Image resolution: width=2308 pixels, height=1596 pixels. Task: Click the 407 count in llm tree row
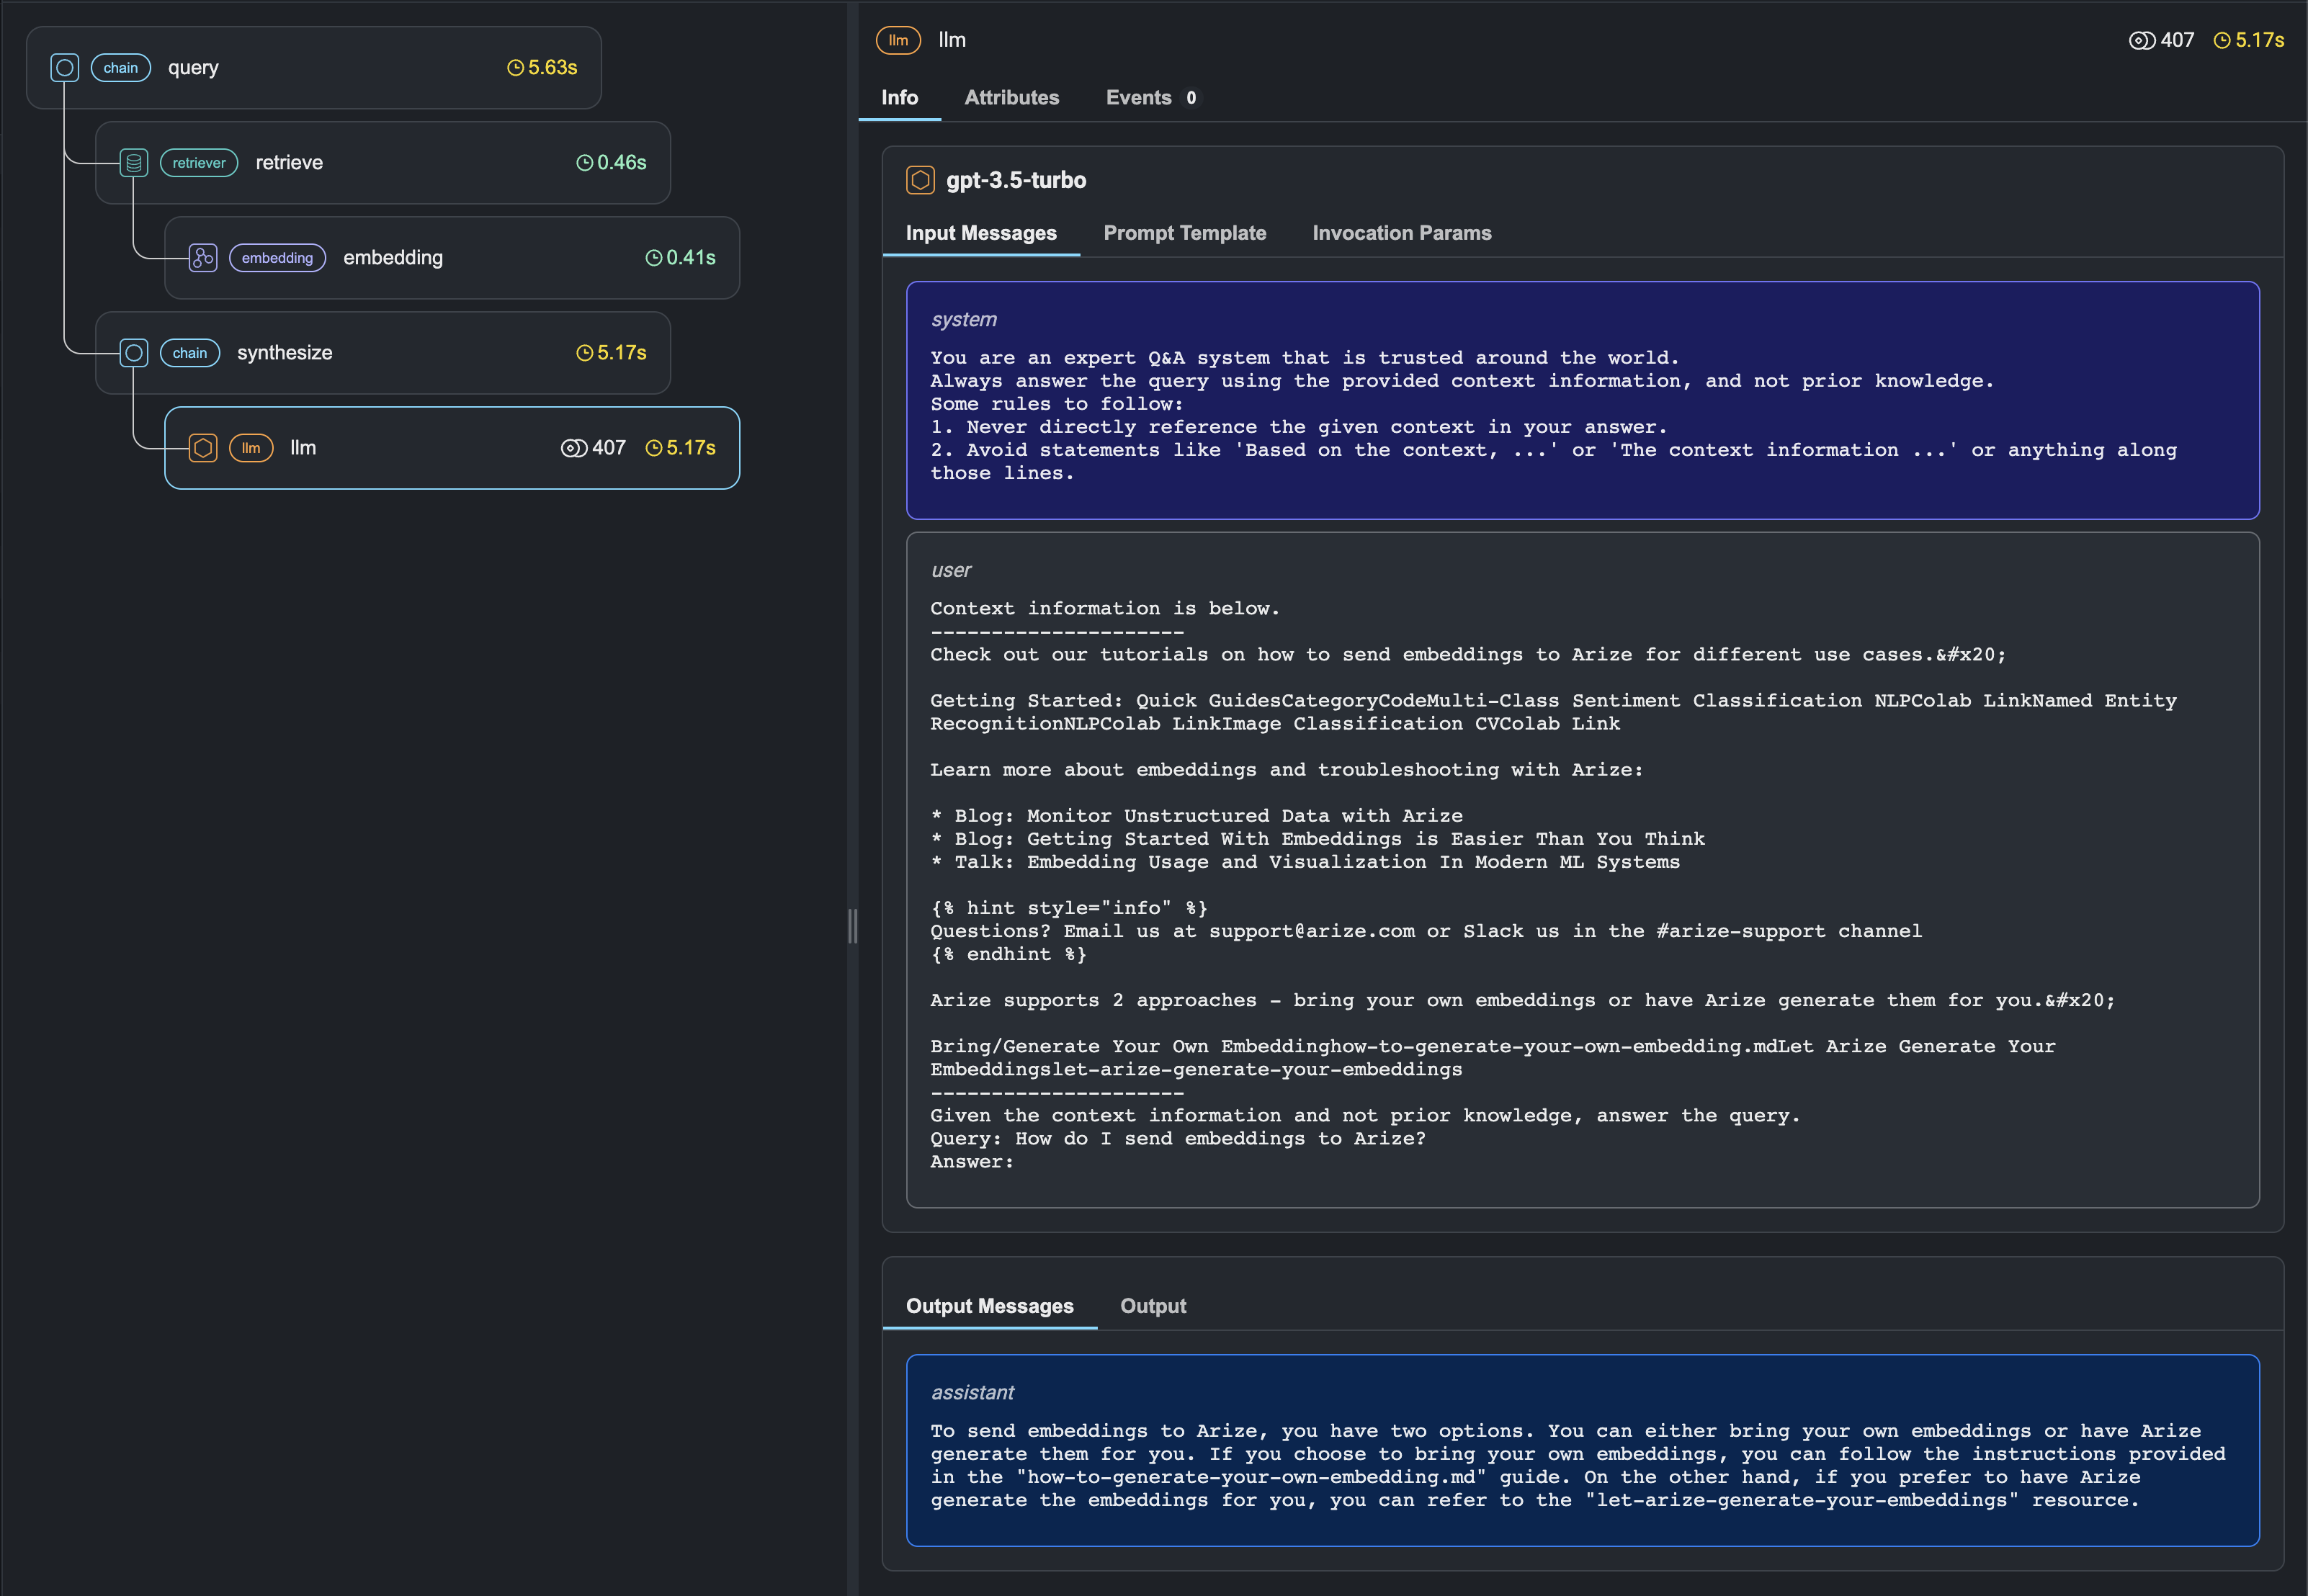(x=609, y=448)
